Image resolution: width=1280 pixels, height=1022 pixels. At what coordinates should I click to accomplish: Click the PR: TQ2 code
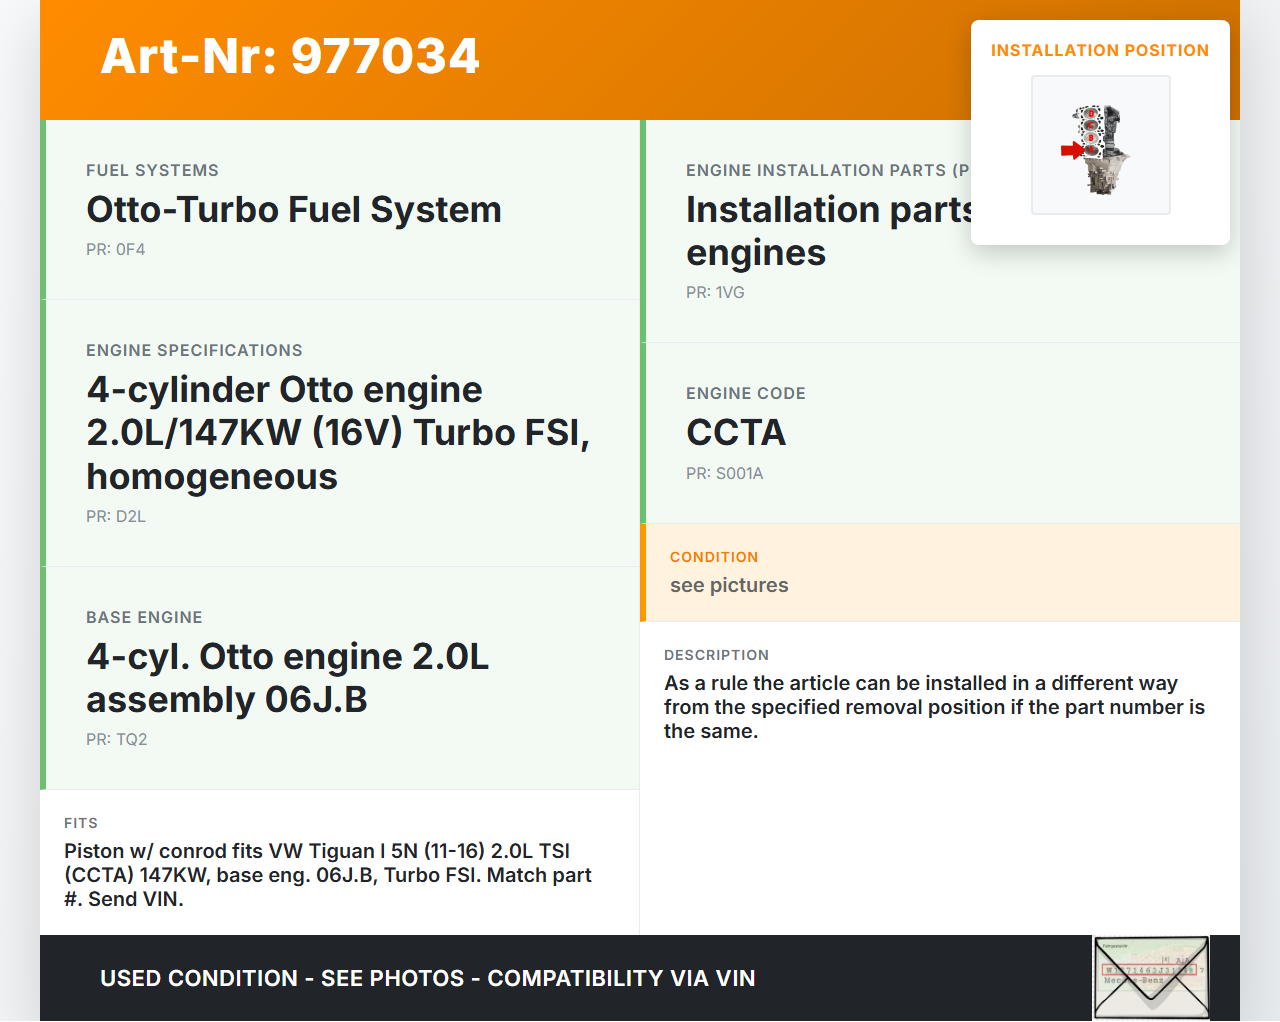117,740
